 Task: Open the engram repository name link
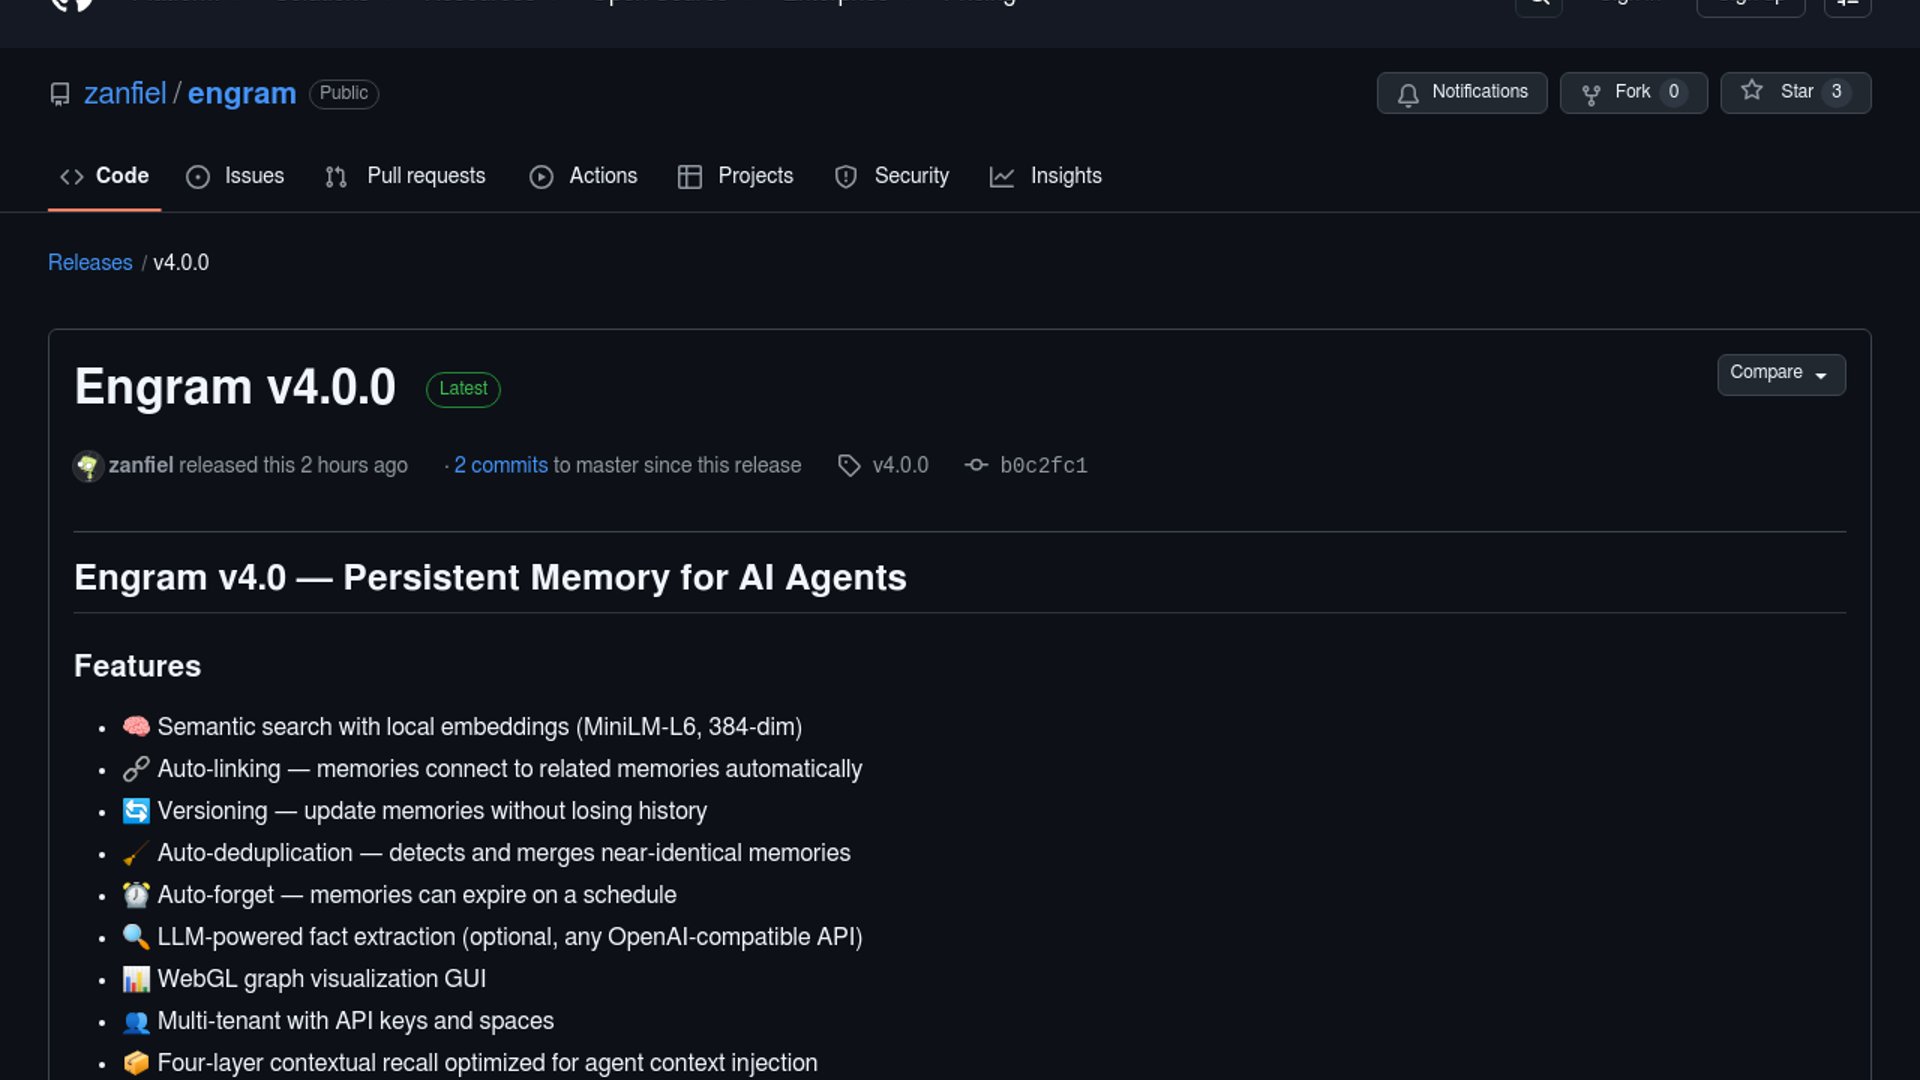(242, 93)
